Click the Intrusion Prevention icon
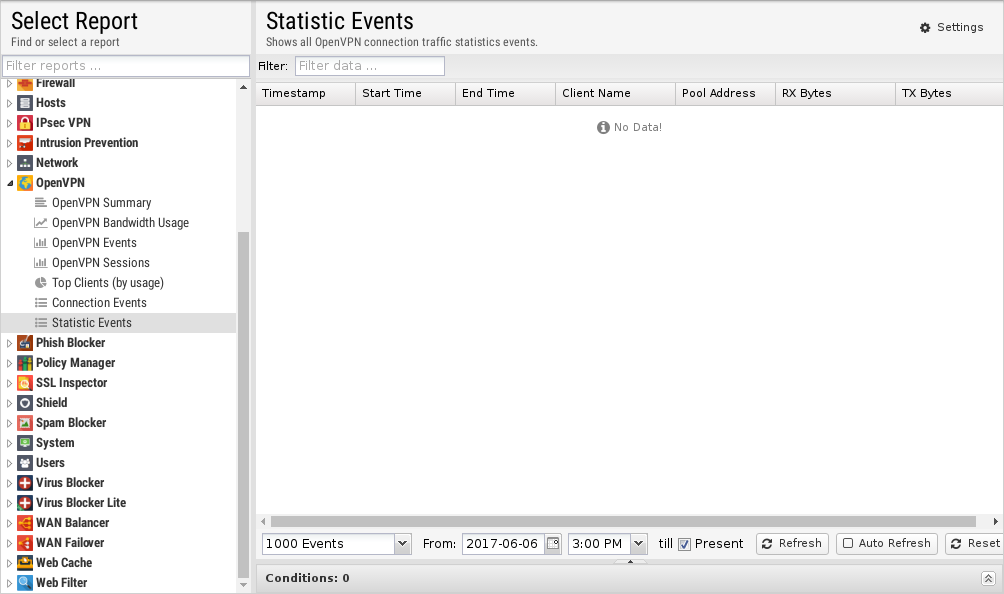The height and width of the screenshot is (594, 1004). click(x=25, y=143)
